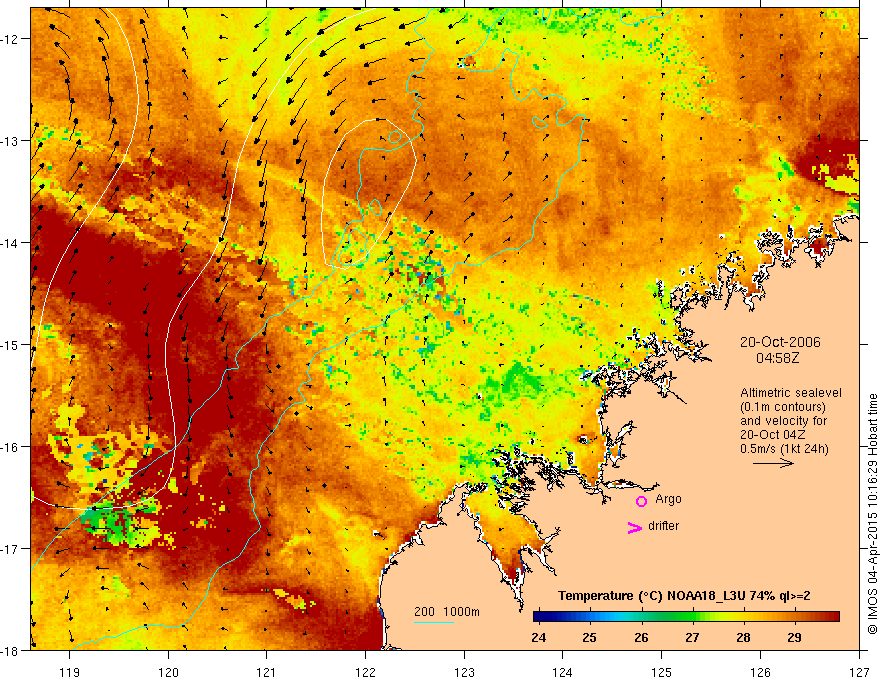
Task: Click the 'Altimetric sealevel' text line
Action: (791, 393)
